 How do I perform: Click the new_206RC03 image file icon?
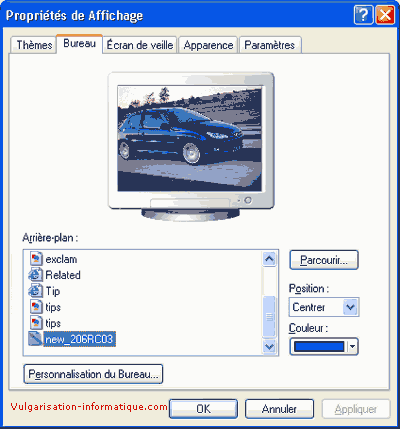tap(36, 339)
